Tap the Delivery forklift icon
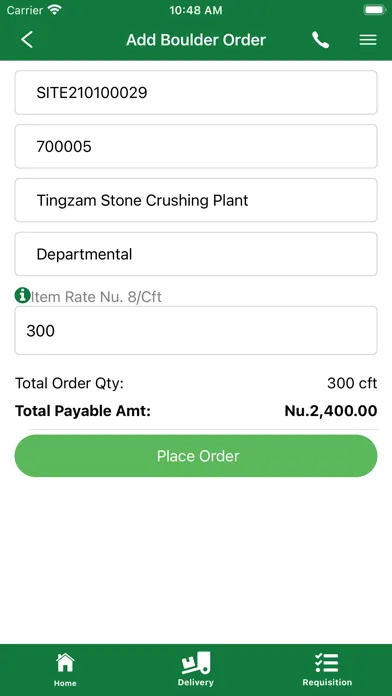This screenshot has width=392, height=696. click(x=196, y=663)
